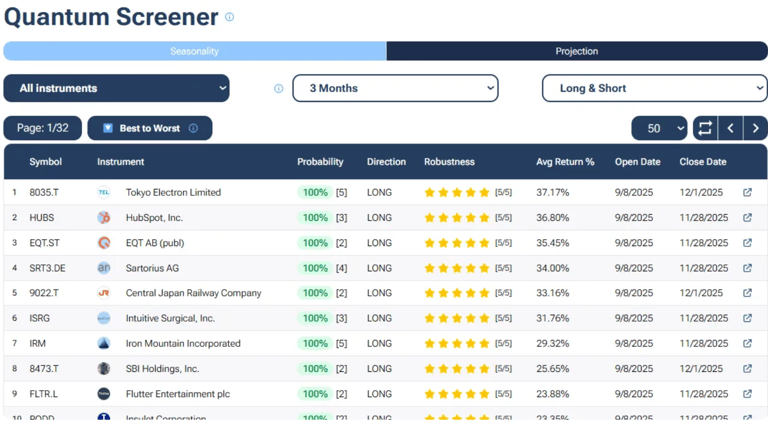The height and width of the screenshot is (428, 768).
Task: Click the 100% probability badge for ISRG
Action: tap(315, 318)
